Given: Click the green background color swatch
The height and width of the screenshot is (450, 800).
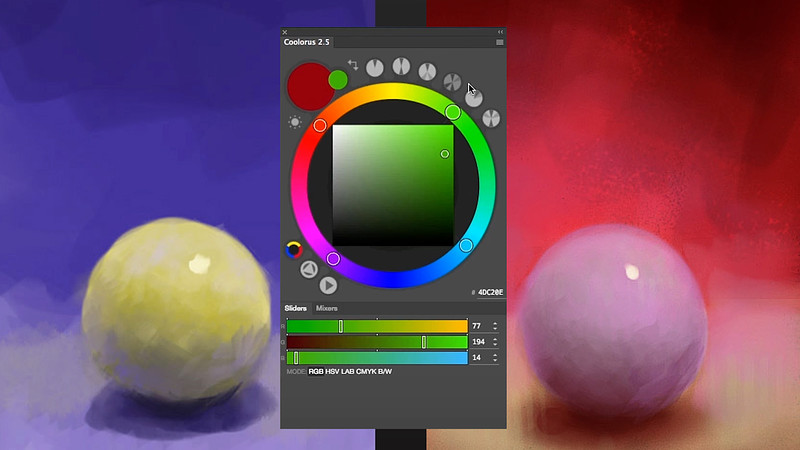Looking at the screenshot, I should 338,79.
